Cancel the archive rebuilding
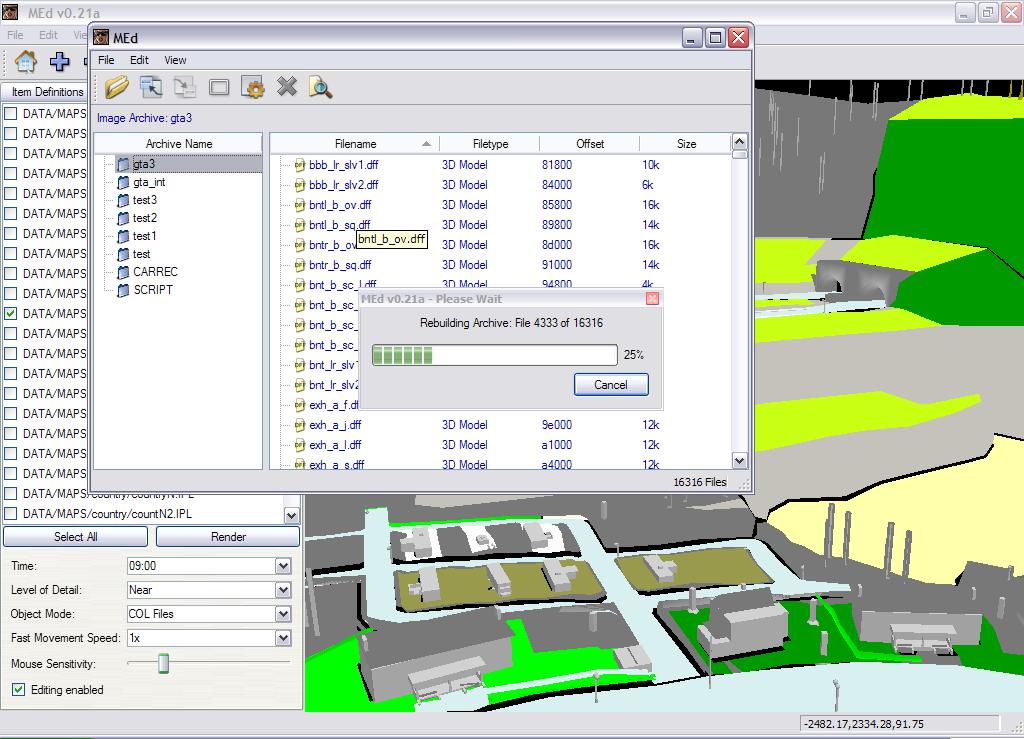This screenshot has width=1024, height=739. click(611, 385)
